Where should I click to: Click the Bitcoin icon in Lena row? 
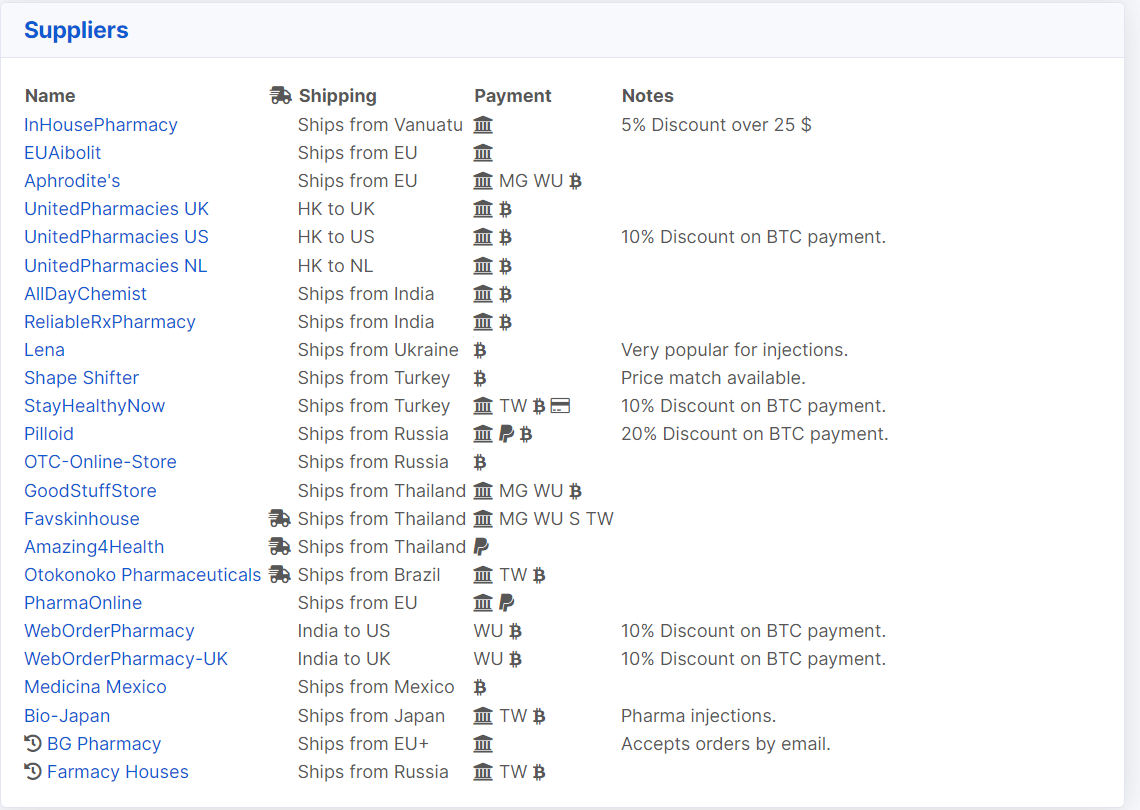click(479, 350)
